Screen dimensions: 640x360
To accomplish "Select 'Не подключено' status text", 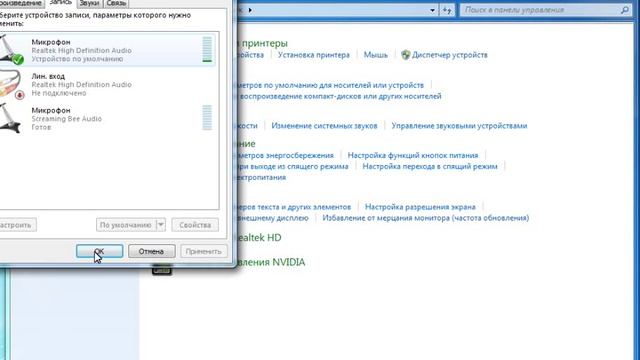I will pos(59,93).
